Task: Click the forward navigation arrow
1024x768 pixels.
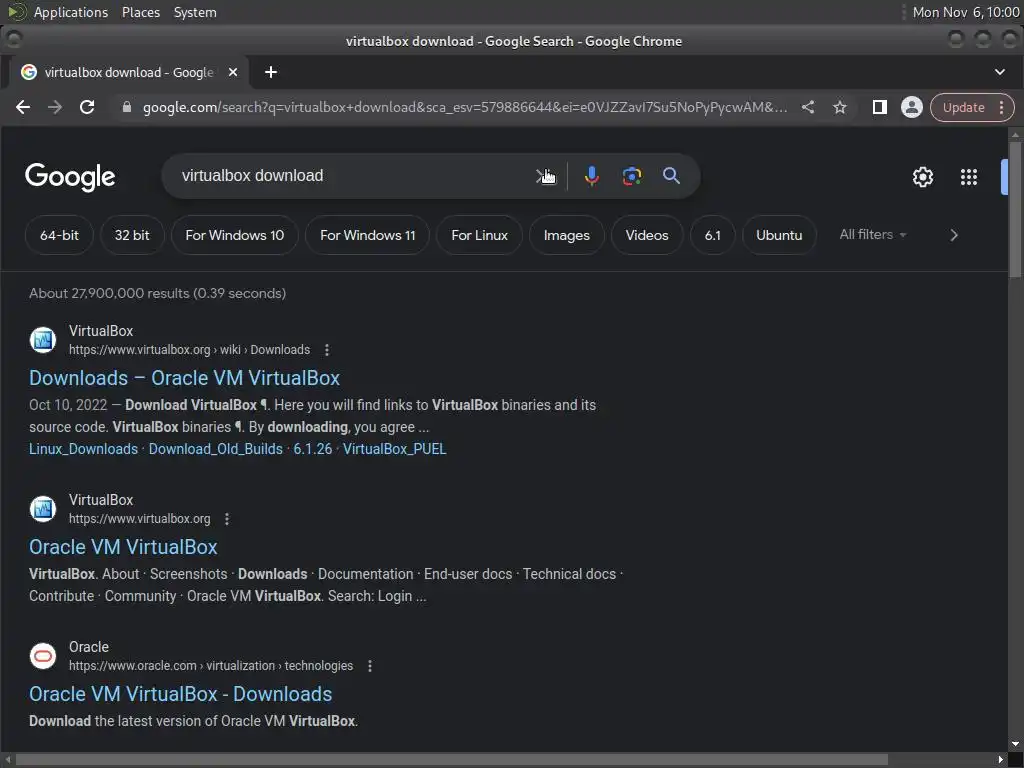Action: 55,107
